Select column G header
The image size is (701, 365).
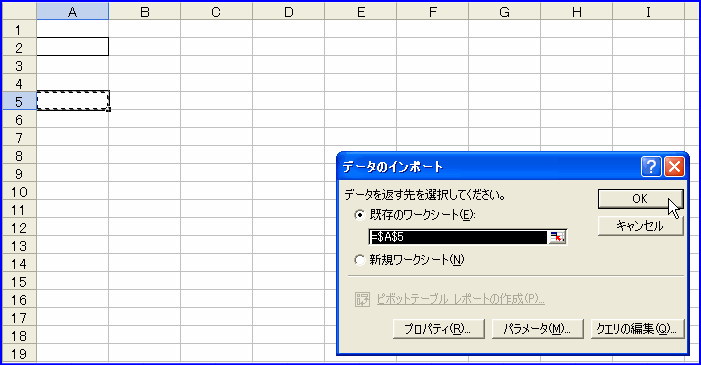[505, 12]
